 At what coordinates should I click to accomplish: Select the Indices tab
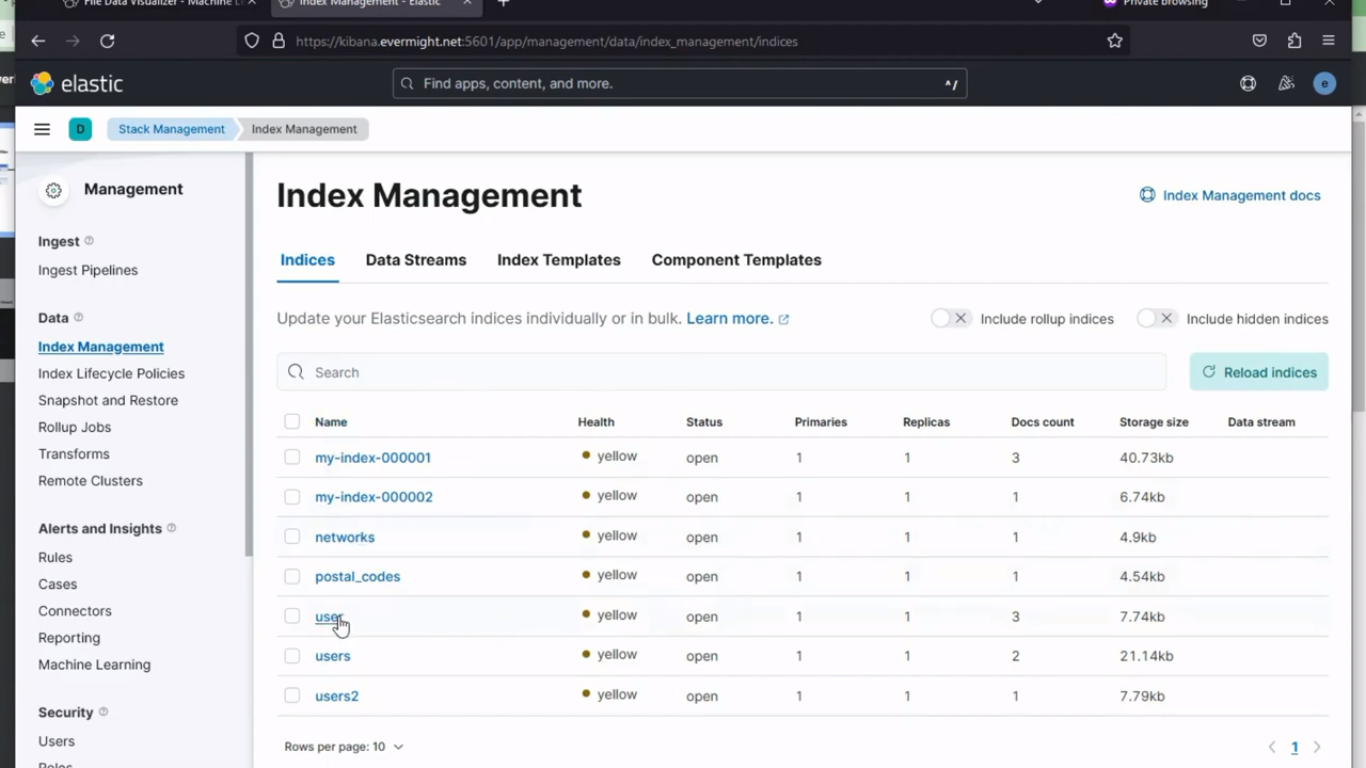click(x=308, y=260)
